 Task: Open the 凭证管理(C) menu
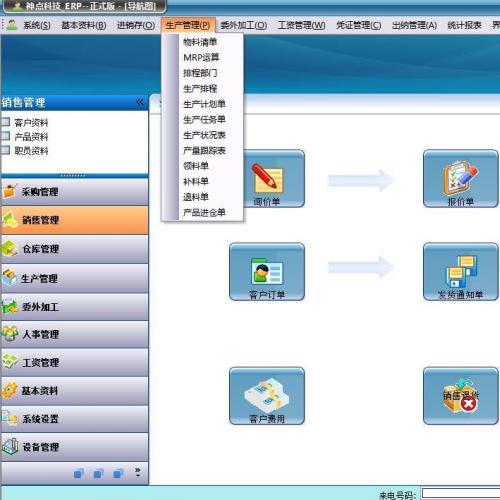point(358,25)
